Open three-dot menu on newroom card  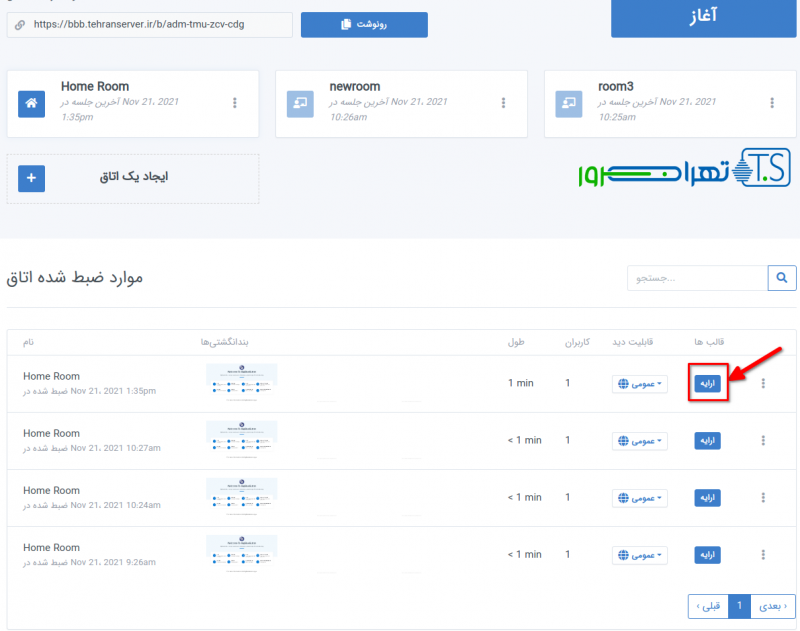click(503, 103)
